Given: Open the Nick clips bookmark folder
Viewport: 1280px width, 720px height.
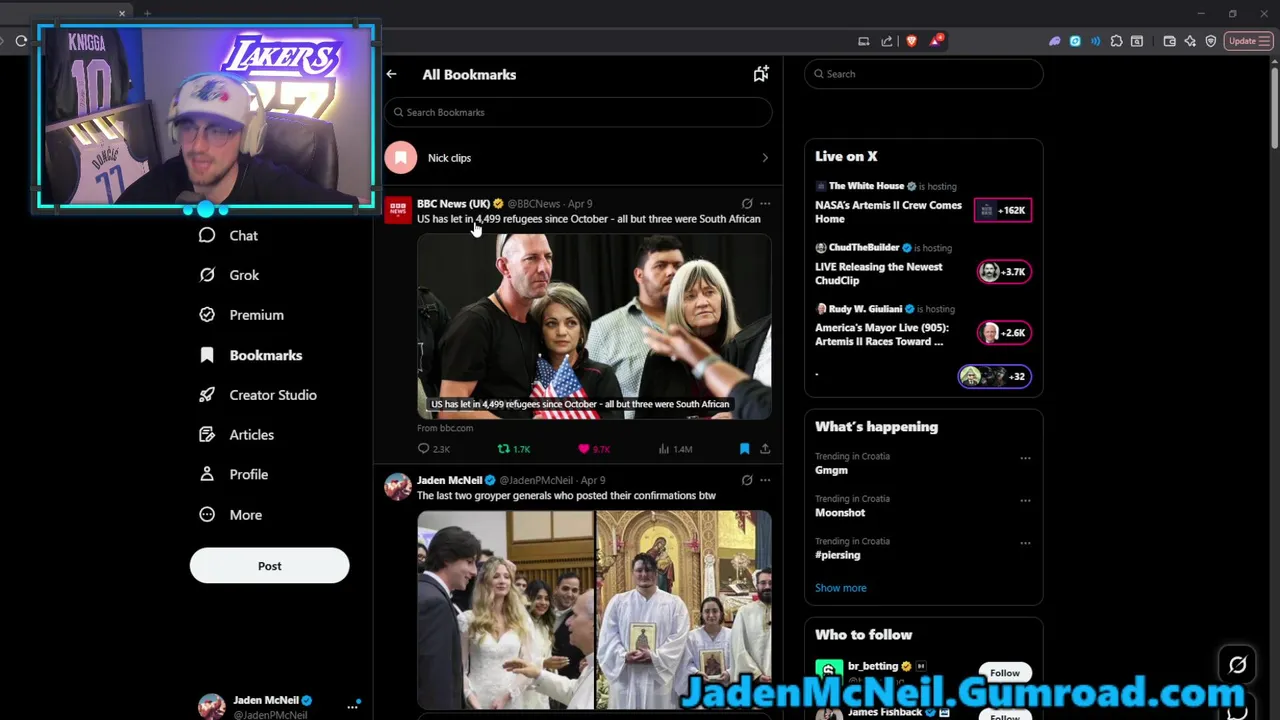Looking at the screenshot, I should pyautogui.click(x=578, y=158).
